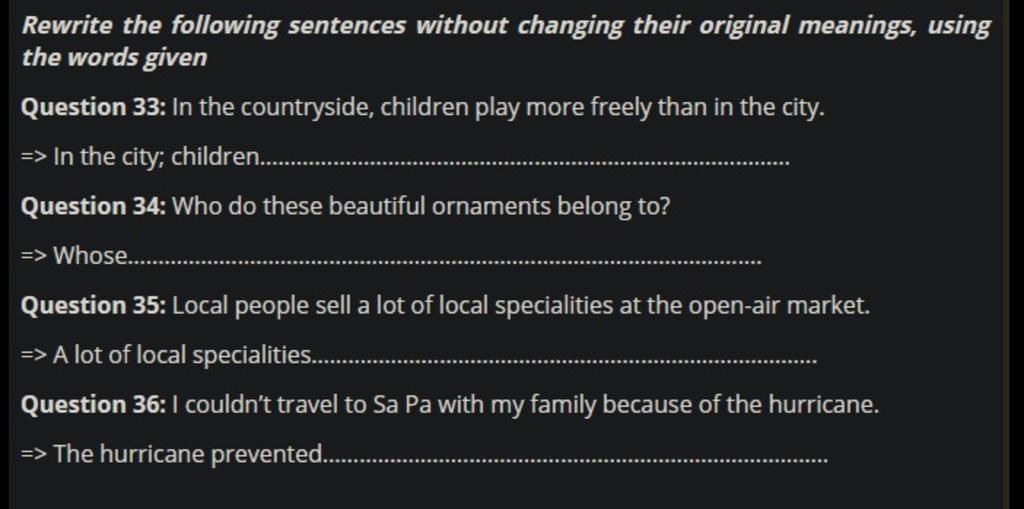Click the Question 34 label
The image size is (1024, 509).
pyautogui.click(x=94, y=206)
